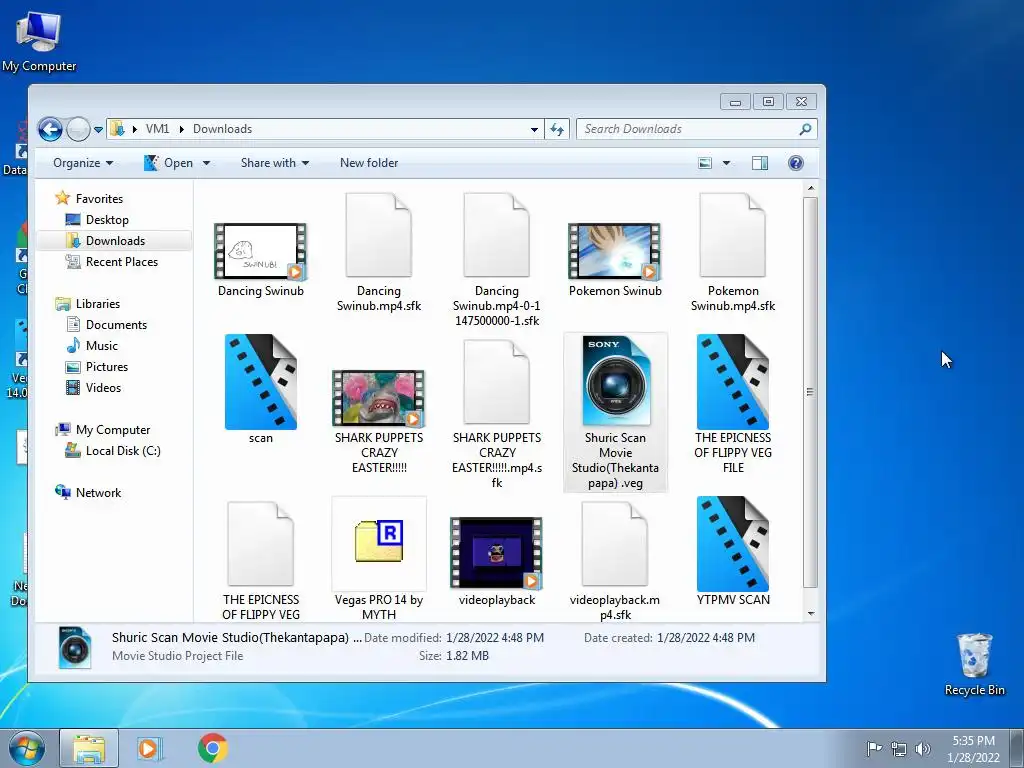The width and height of the screenshot is (1024, 768).
Task: Open Recent Places in Favorites
Action: click(x=121, y=261)
